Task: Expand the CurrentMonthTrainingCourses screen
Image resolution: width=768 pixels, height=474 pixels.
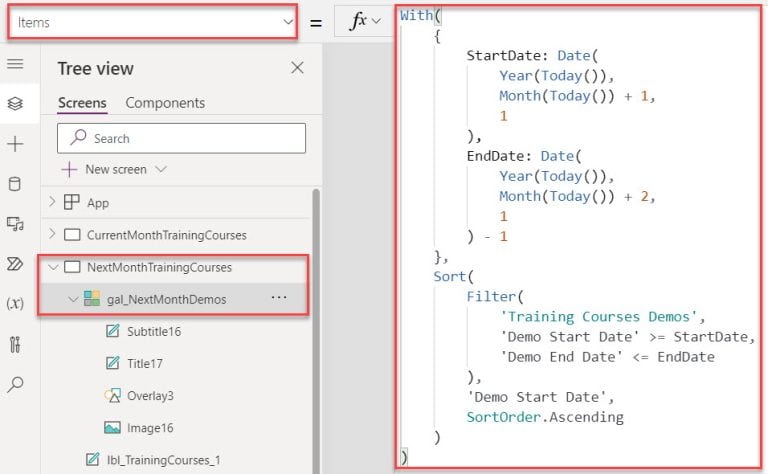Action: tap(52, 234)
